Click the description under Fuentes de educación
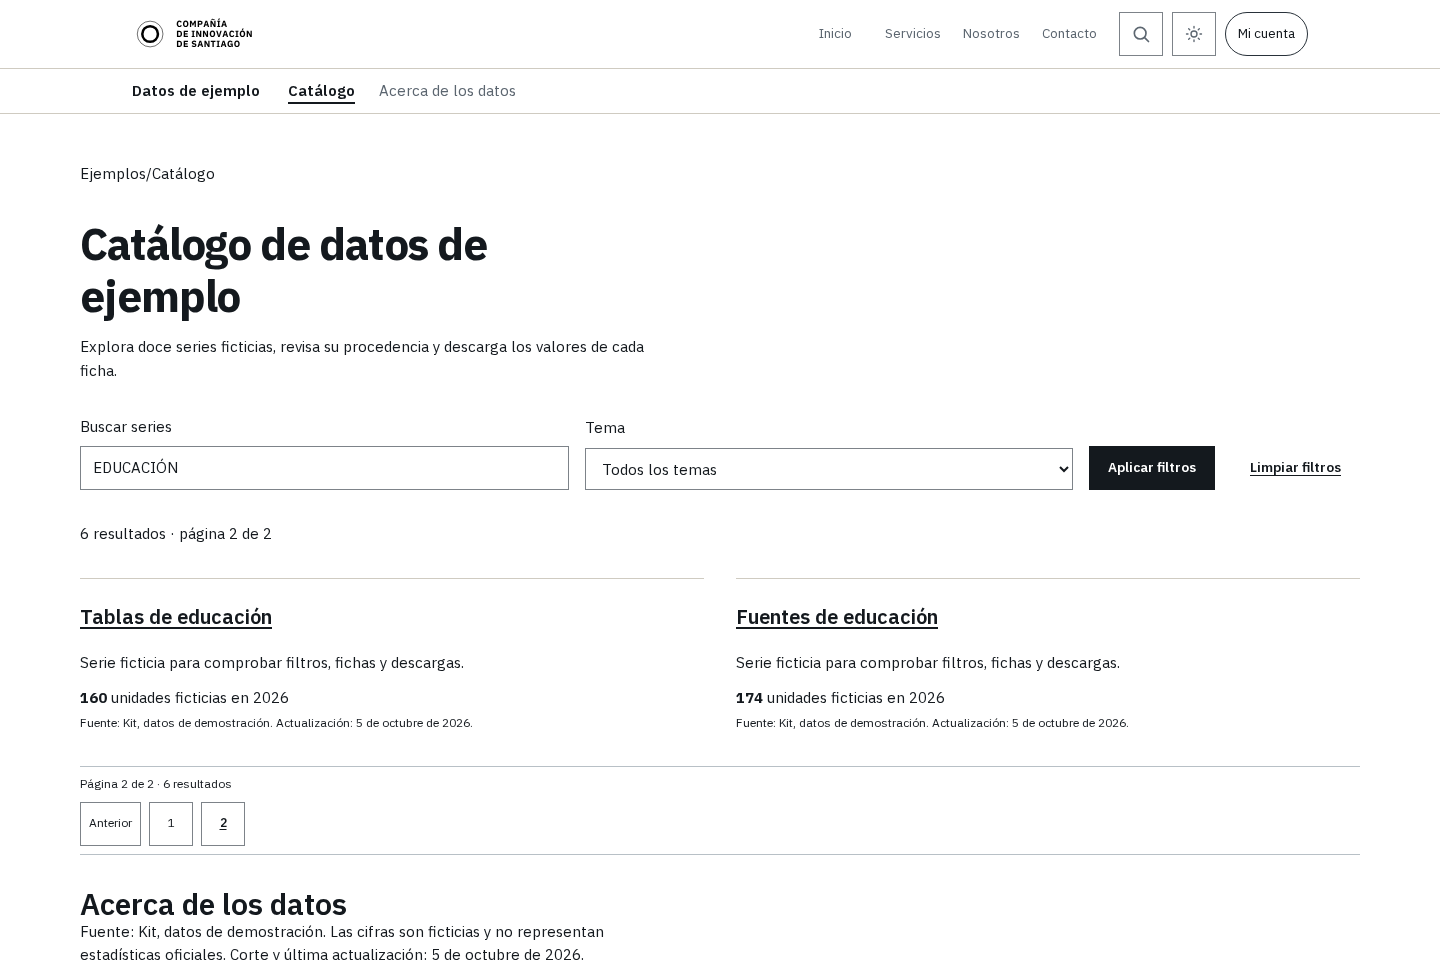The image size is (1440, 960). [928, 663]
